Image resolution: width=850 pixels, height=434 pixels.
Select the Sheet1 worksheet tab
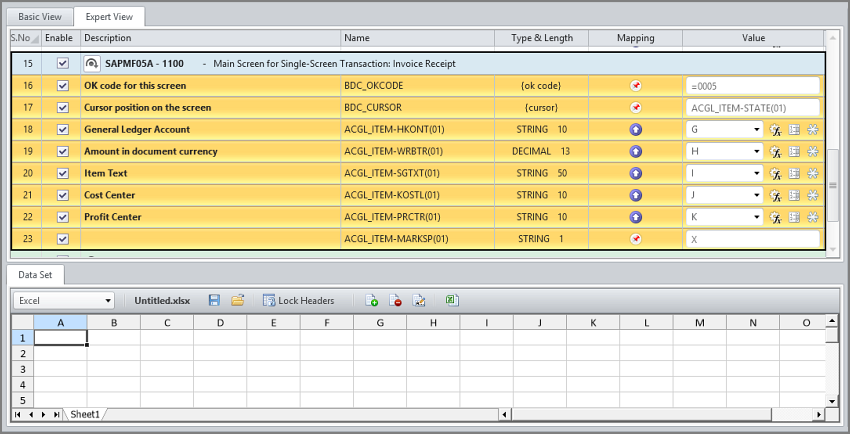(x=85, y=414)
